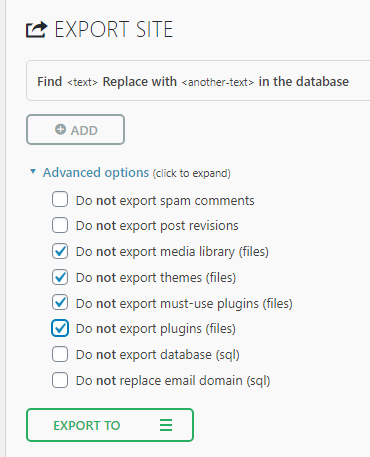
Task: Open the hamburger menu icon on Export To
Action: [x=166, y=425]
